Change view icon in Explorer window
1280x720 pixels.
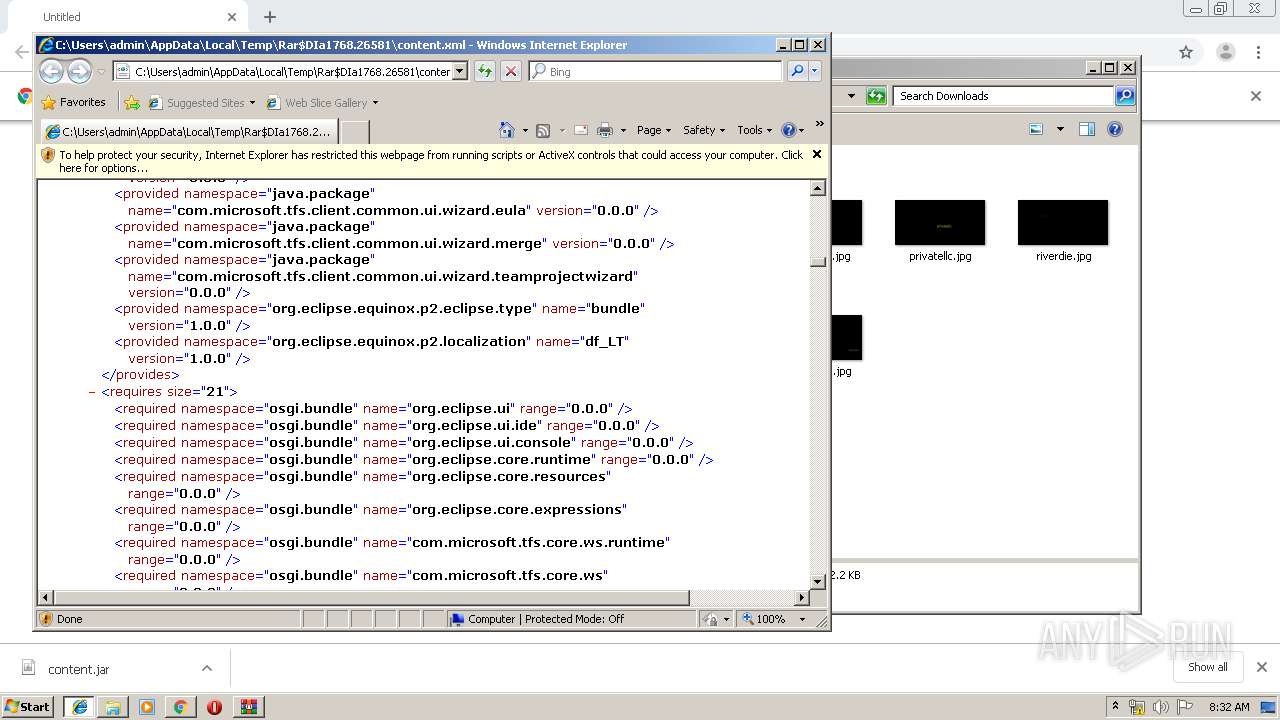[x=1036, y=129]
